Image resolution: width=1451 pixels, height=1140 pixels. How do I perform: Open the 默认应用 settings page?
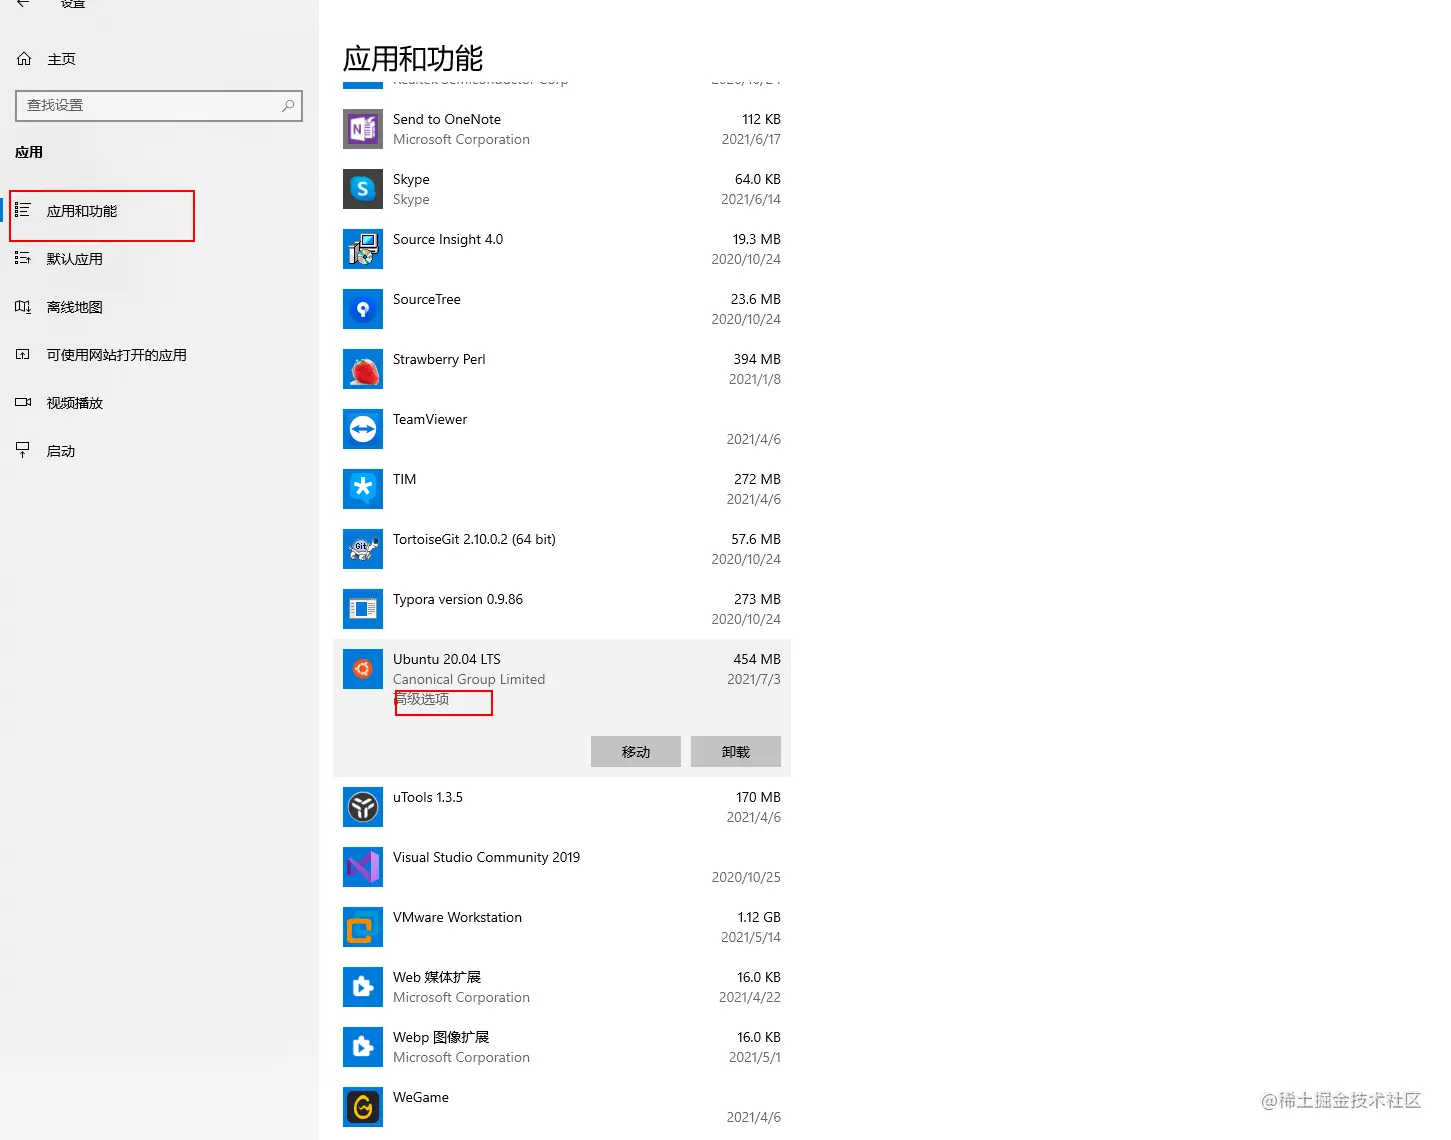click(159, 259)
